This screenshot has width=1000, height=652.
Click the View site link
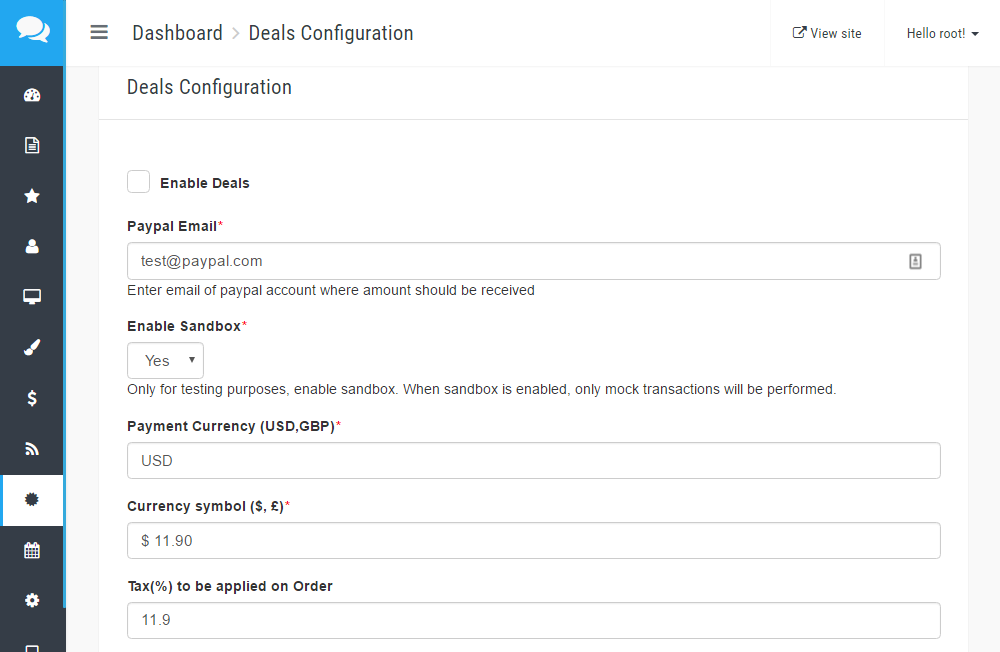(827, 33)
